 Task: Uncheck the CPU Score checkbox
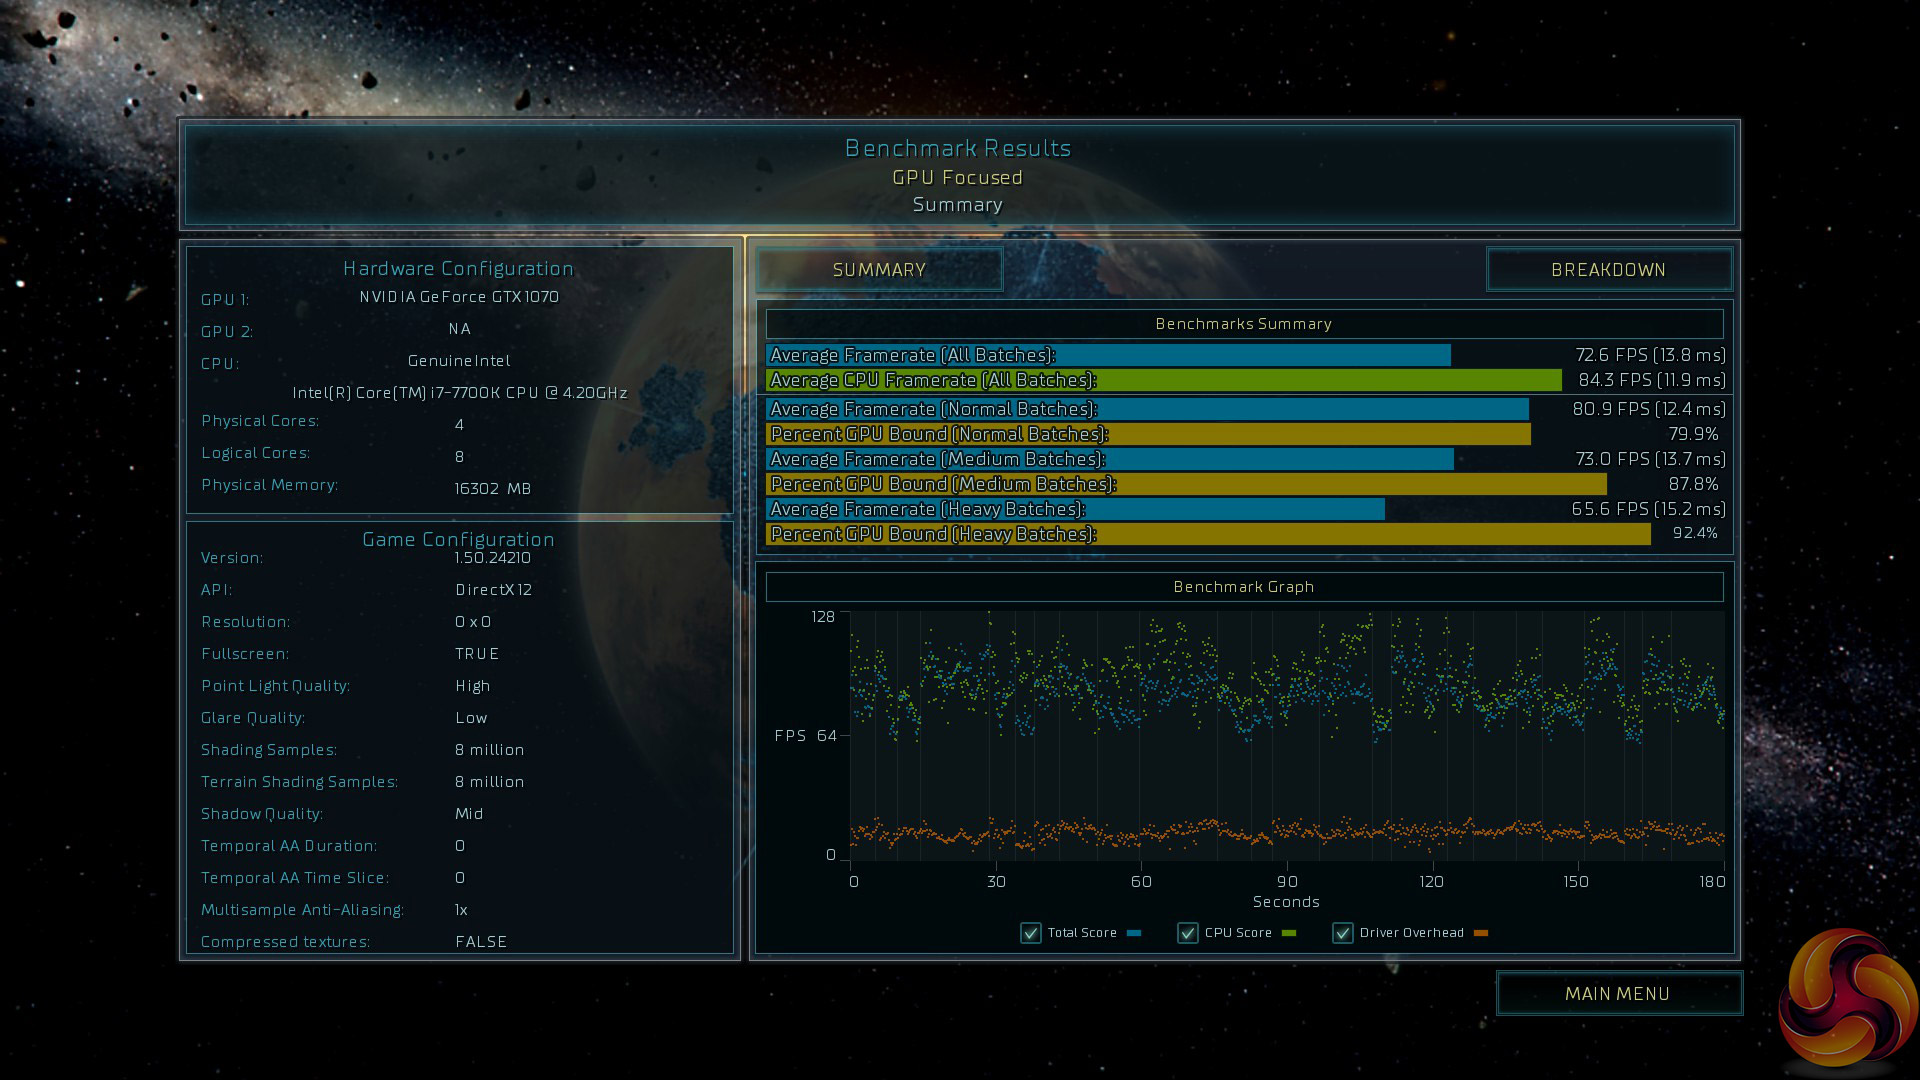click(1187, 933)
